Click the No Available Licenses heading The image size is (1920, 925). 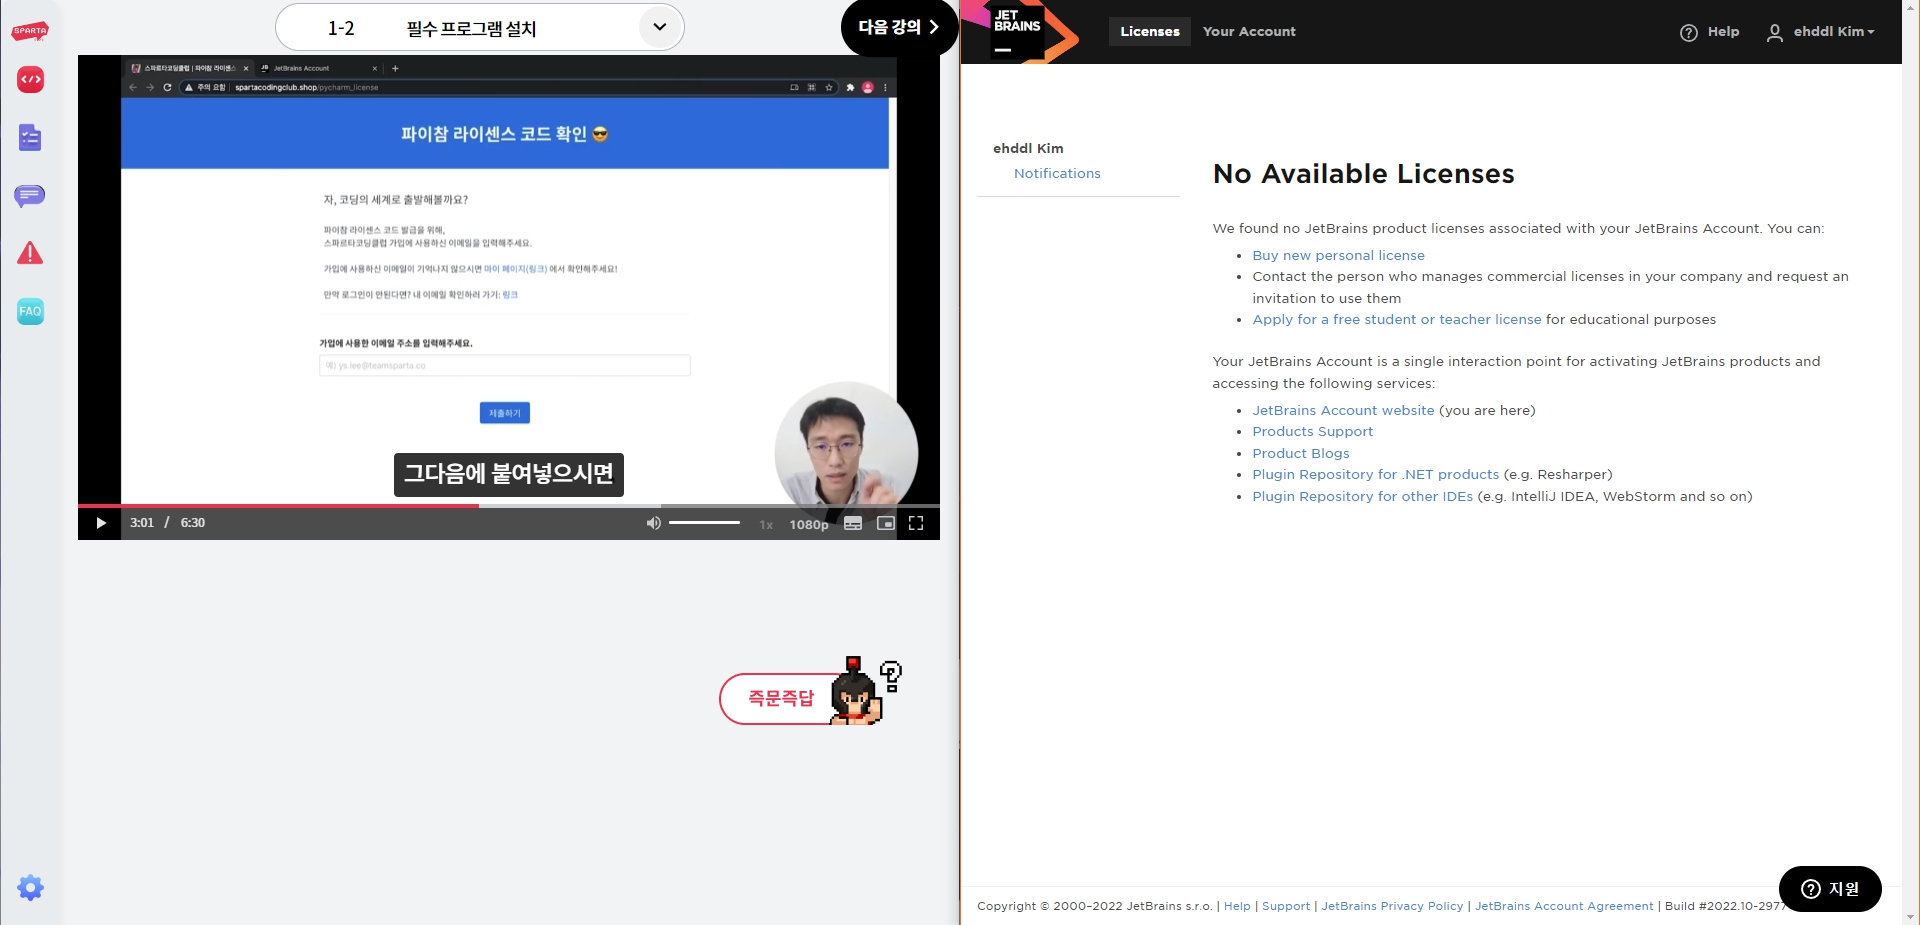coord(1363,174)
